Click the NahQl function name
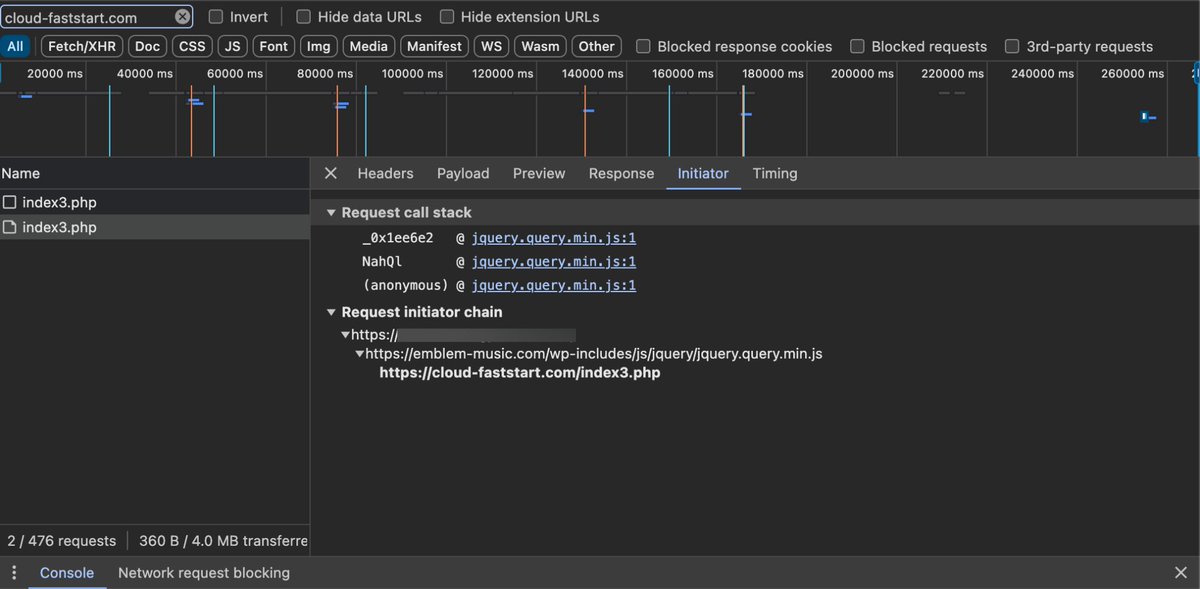 tap(382, 262)
